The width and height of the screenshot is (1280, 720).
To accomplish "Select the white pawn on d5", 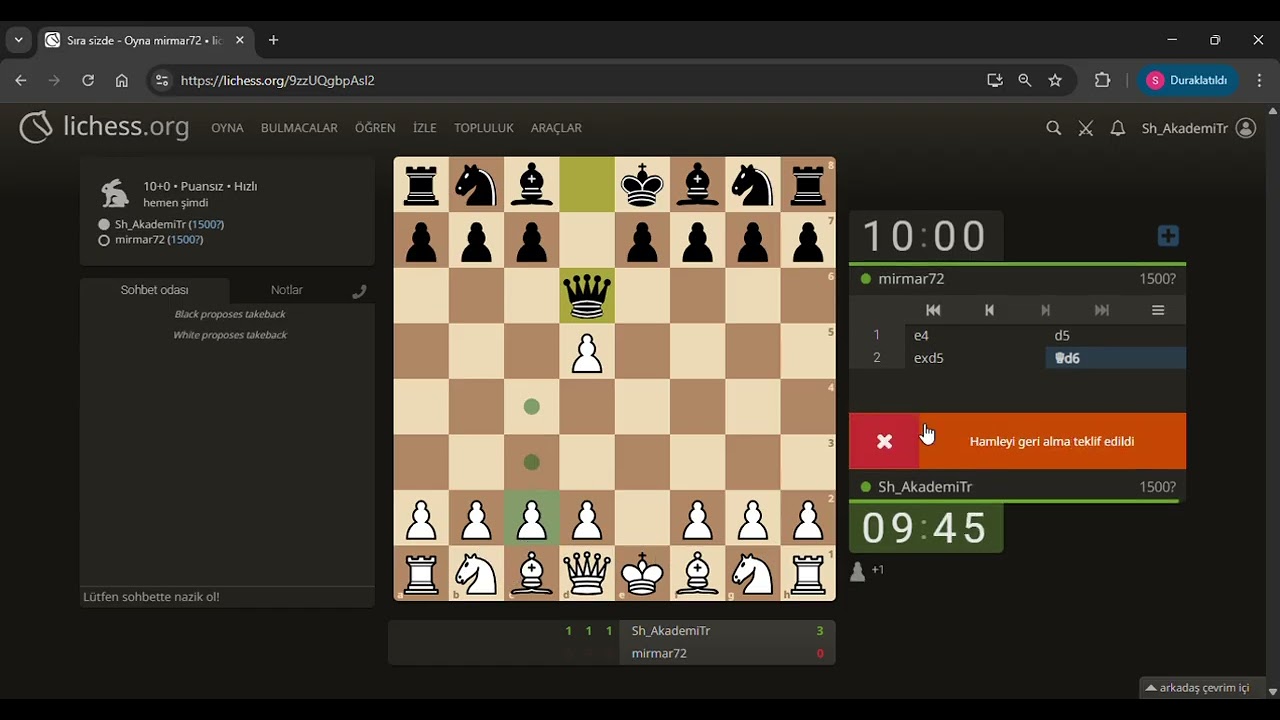I will [x=587, y=351].
